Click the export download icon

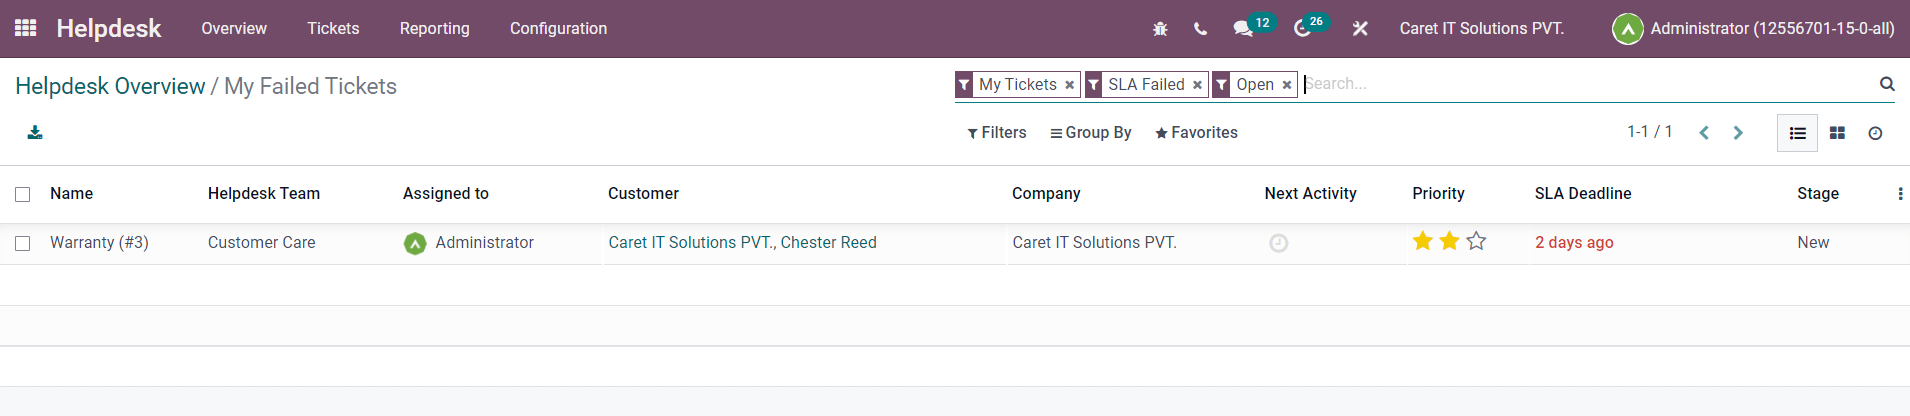pyautogui.click(x=35, y=133)
